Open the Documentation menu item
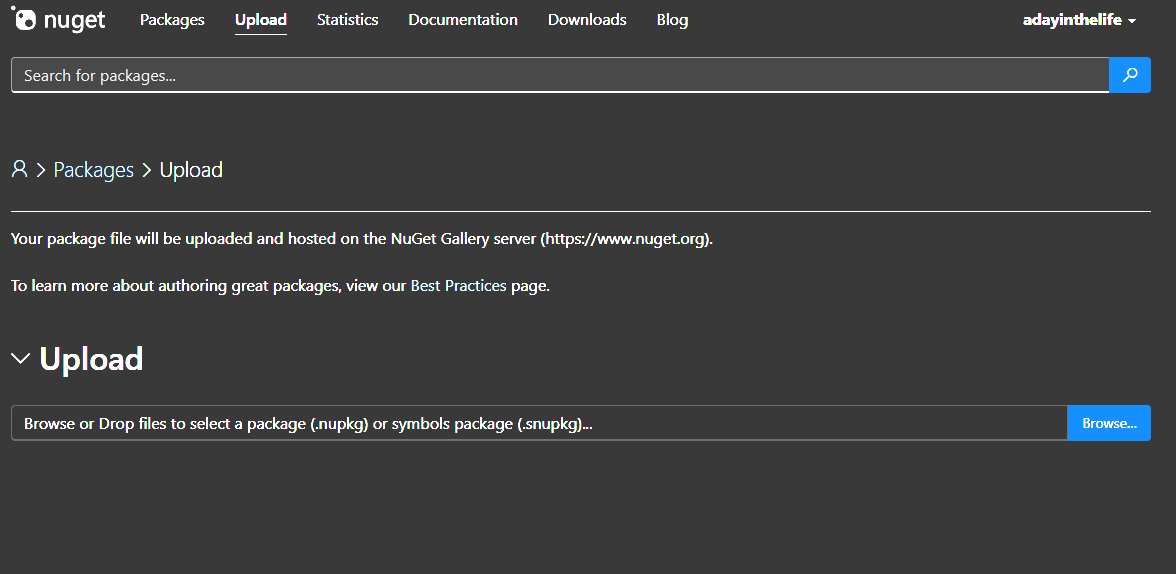The width and height of the screenshot is (1176, 574). [x=463, y=20]
